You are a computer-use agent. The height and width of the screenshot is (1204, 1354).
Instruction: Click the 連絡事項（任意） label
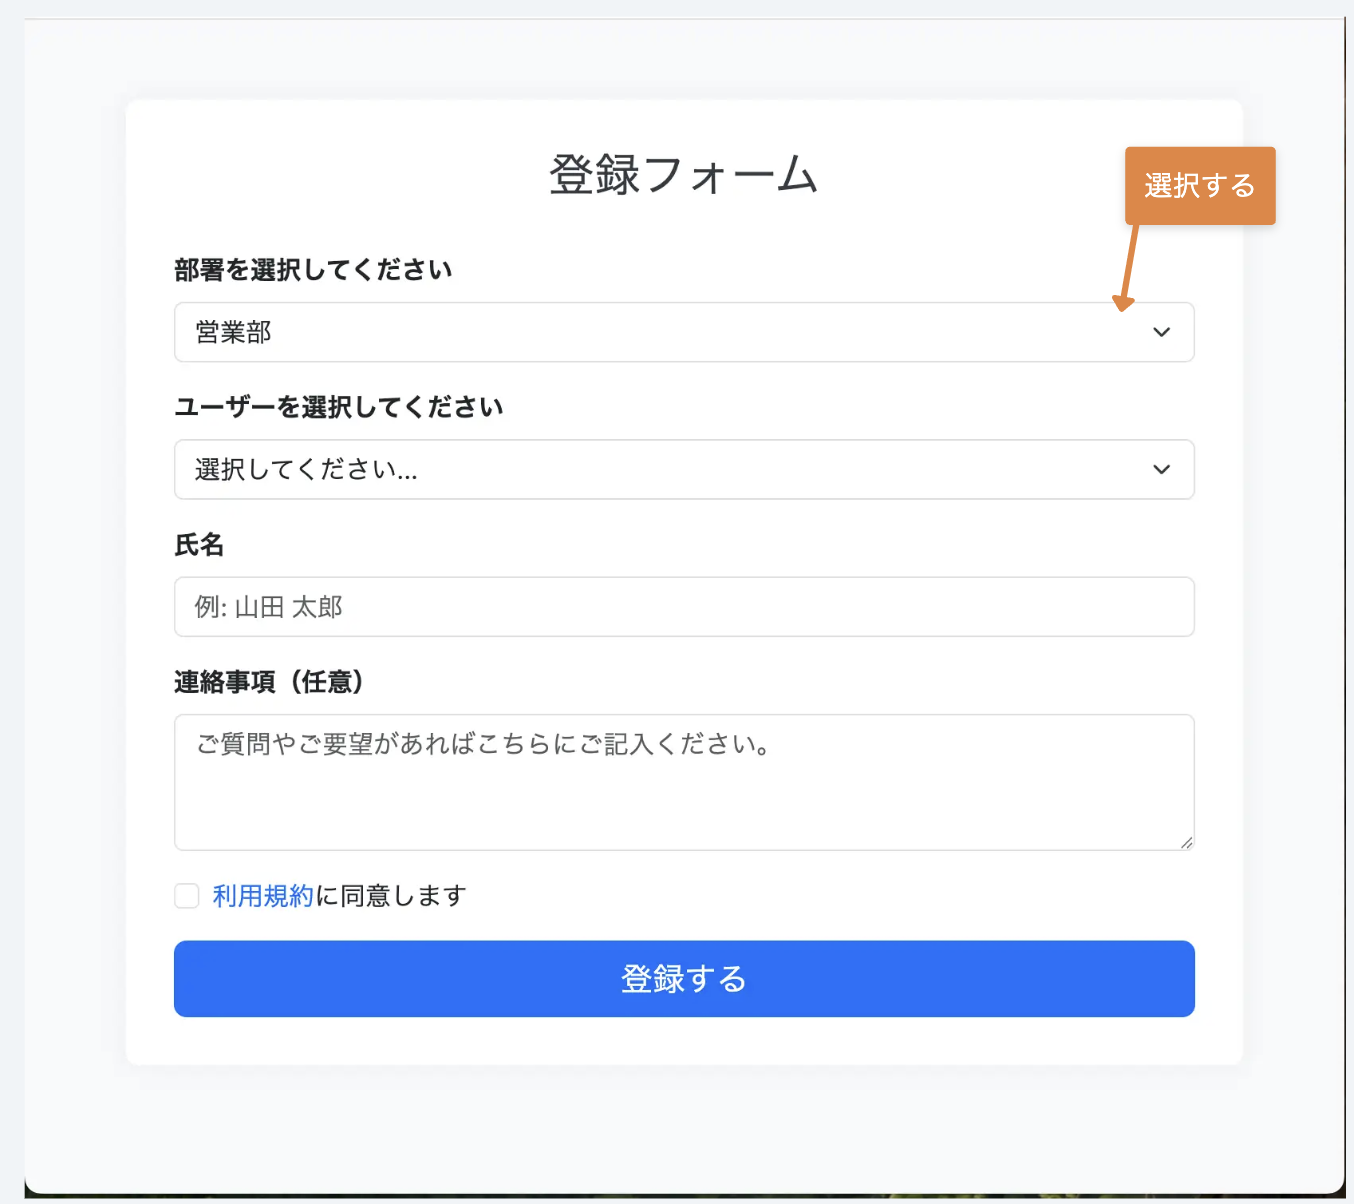coord(269,682)
